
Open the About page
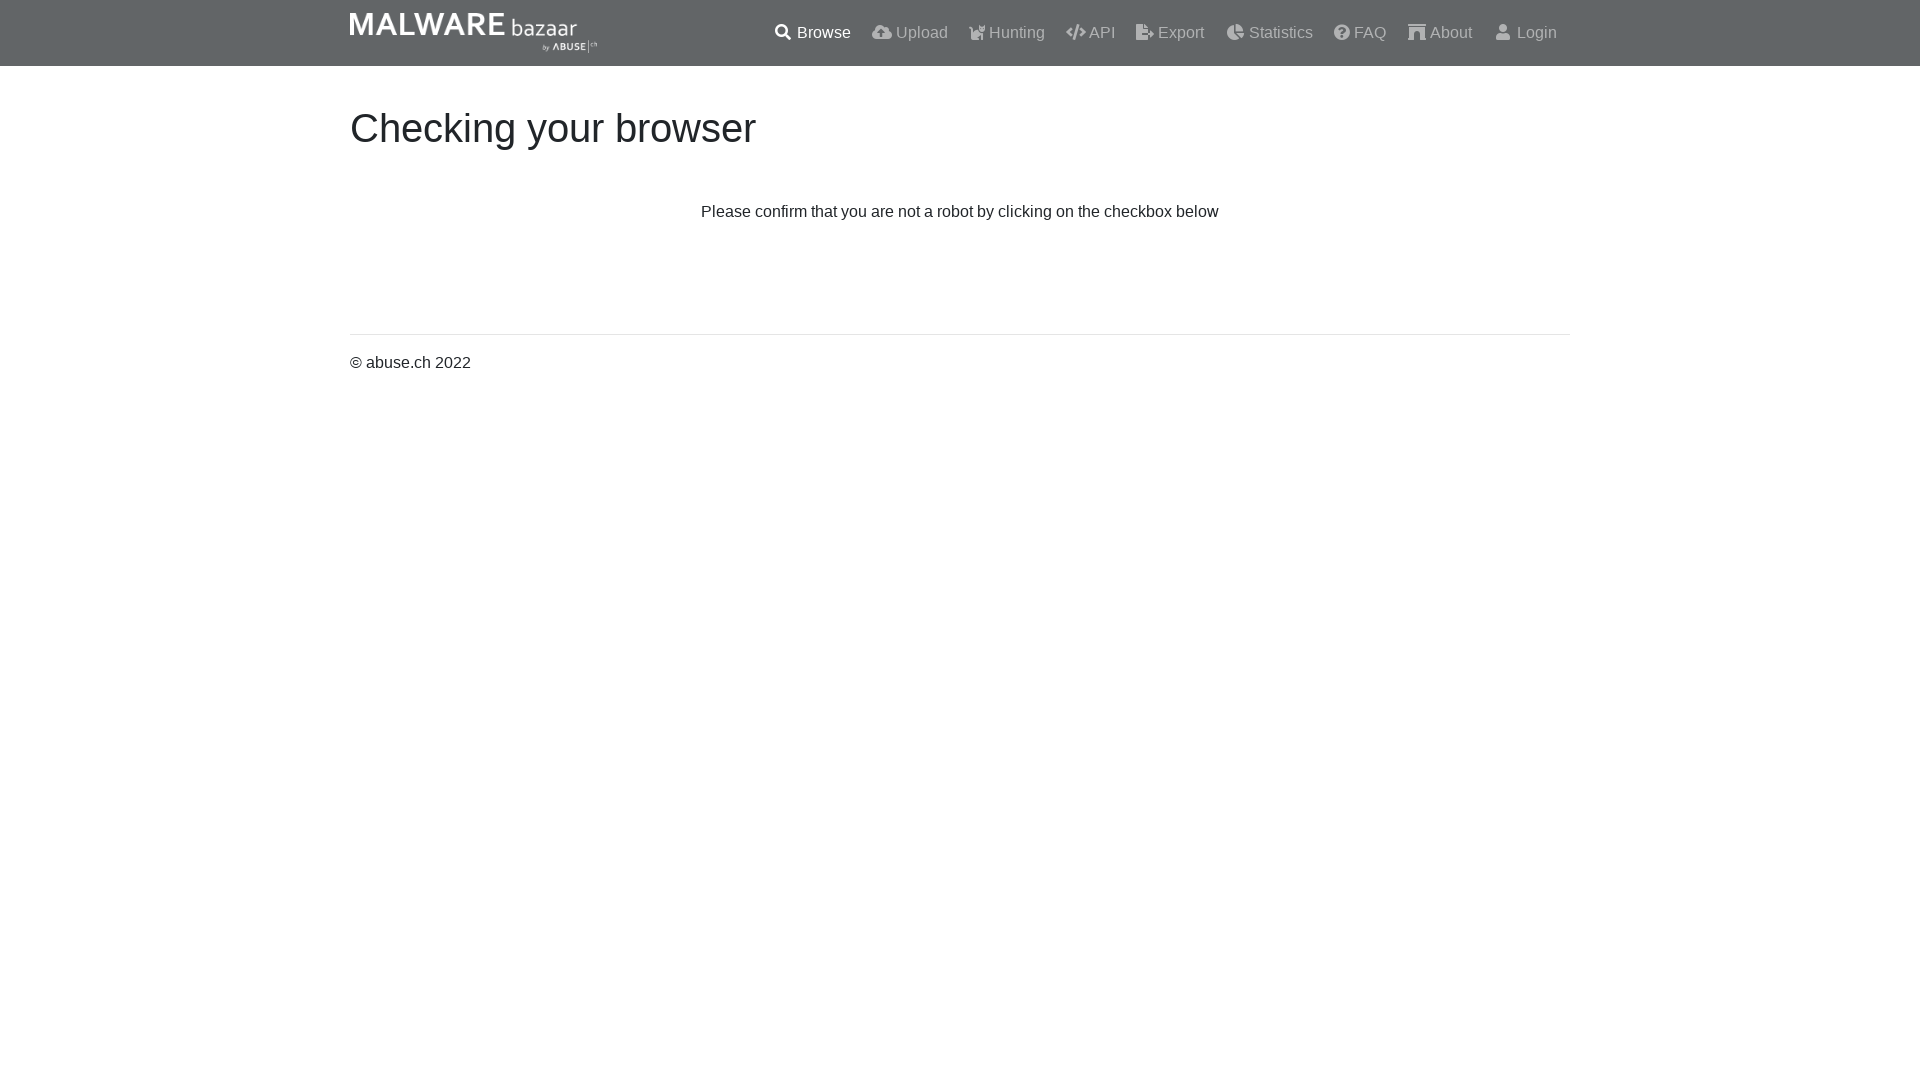coord(1450,32)
